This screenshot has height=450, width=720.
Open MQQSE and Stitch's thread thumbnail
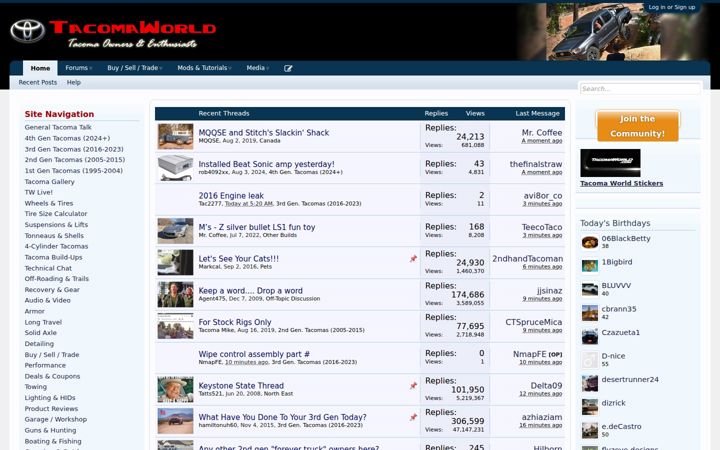pyautogui.click(x=175, y=136)
